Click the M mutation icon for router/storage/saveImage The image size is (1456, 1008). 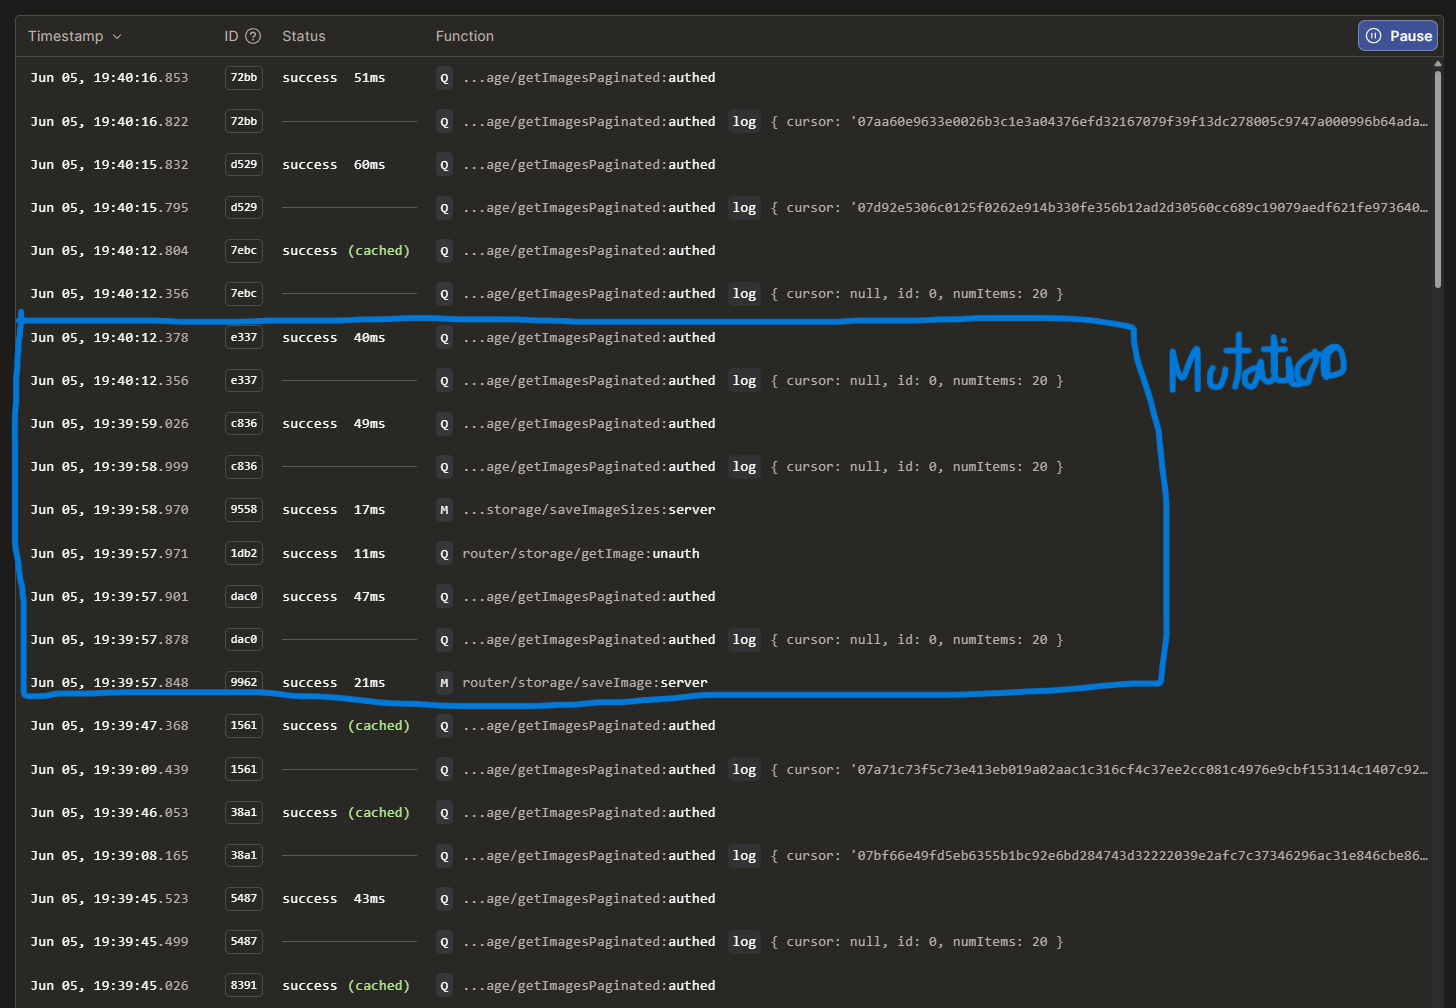(444, 683)
